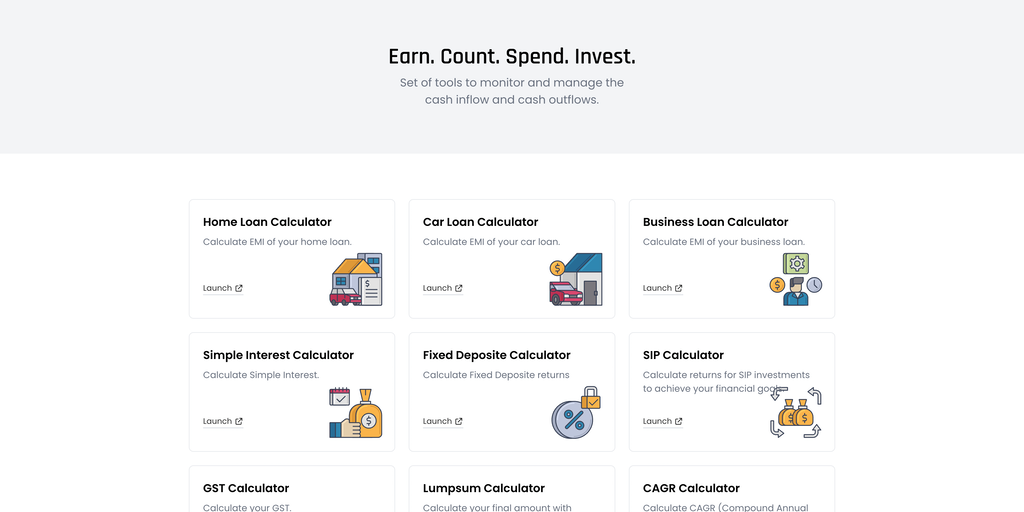Click the Fixed Deposite percent lock icon
Image resolution: width=1024 pixels, height=512 pixels.
(x=576, y=413)
